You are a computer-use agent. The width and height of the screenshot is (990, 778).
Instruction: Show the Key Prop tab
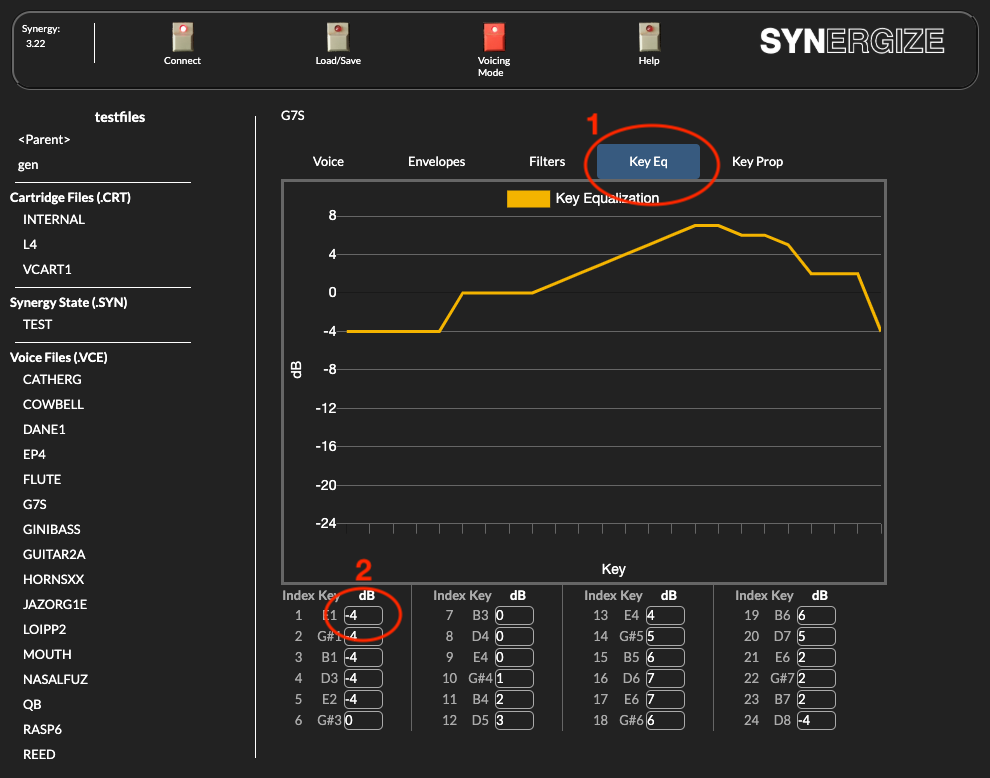(757, 162)
